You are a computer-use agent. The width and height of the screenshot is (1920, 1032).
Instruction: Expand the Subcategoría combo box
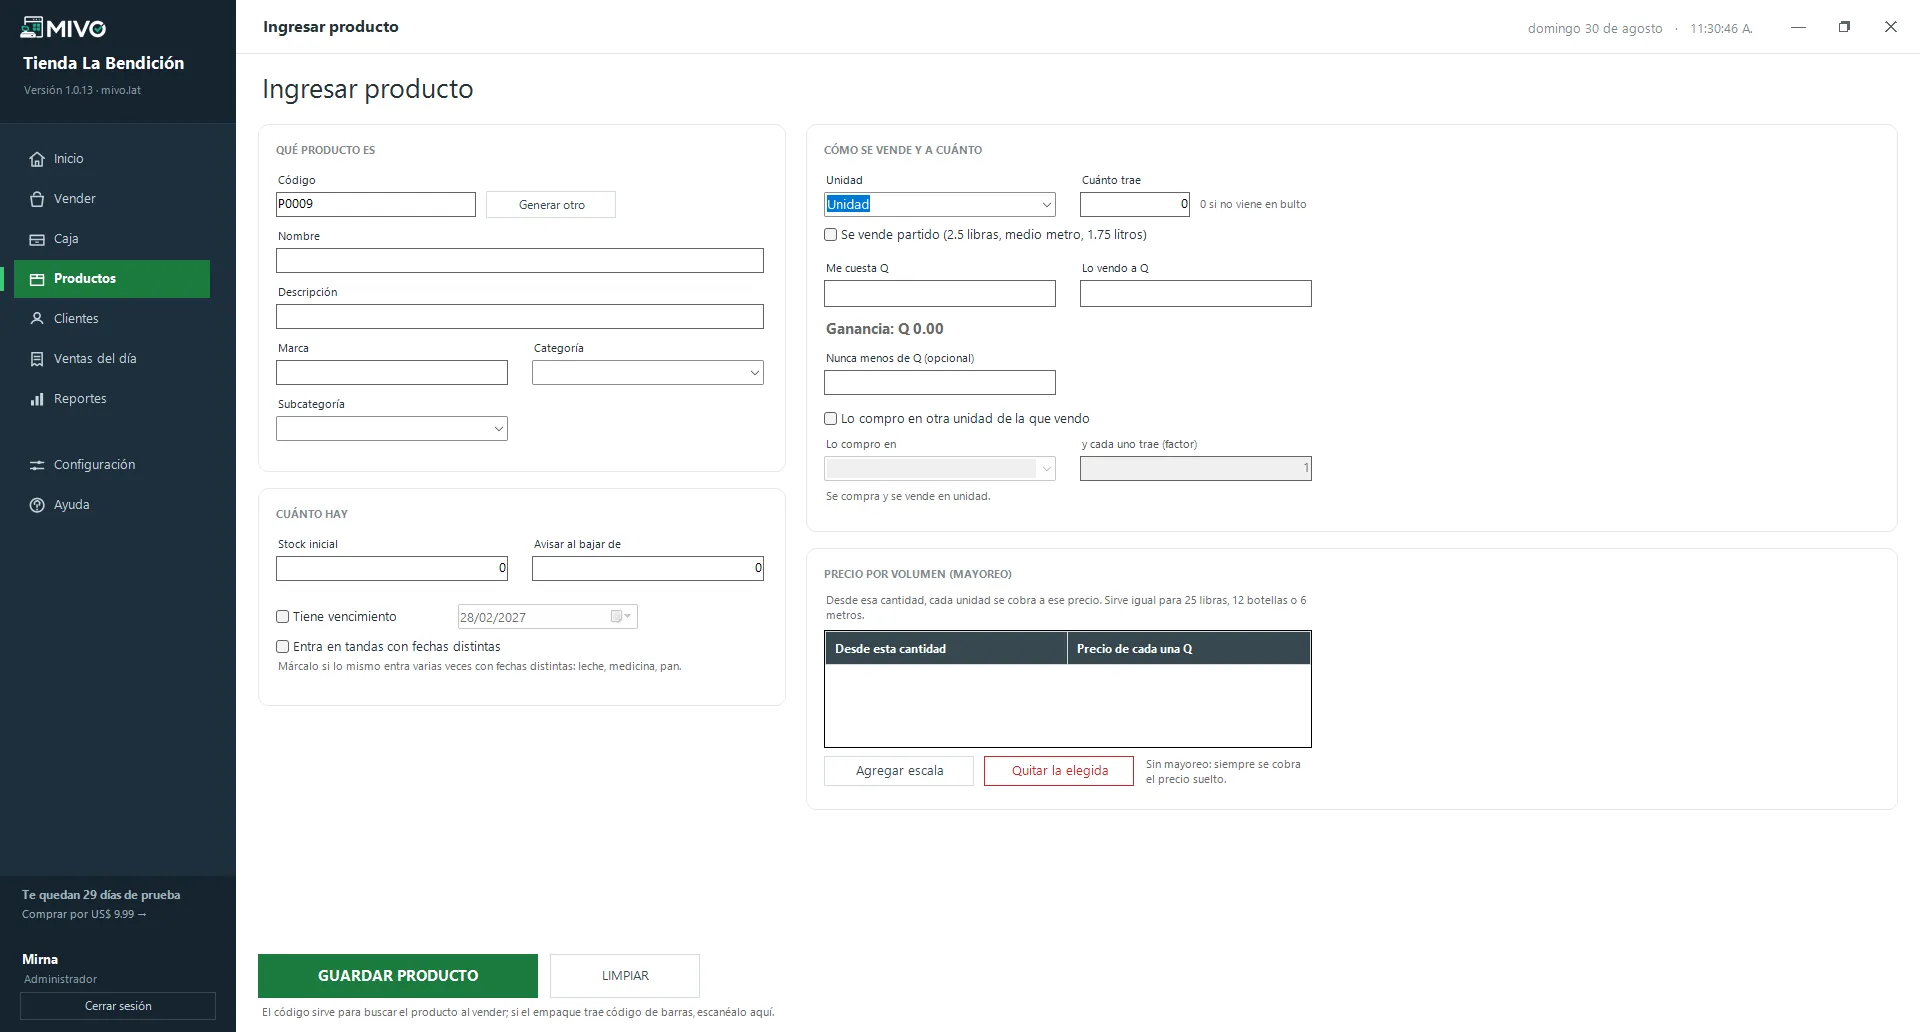(498, 429)
